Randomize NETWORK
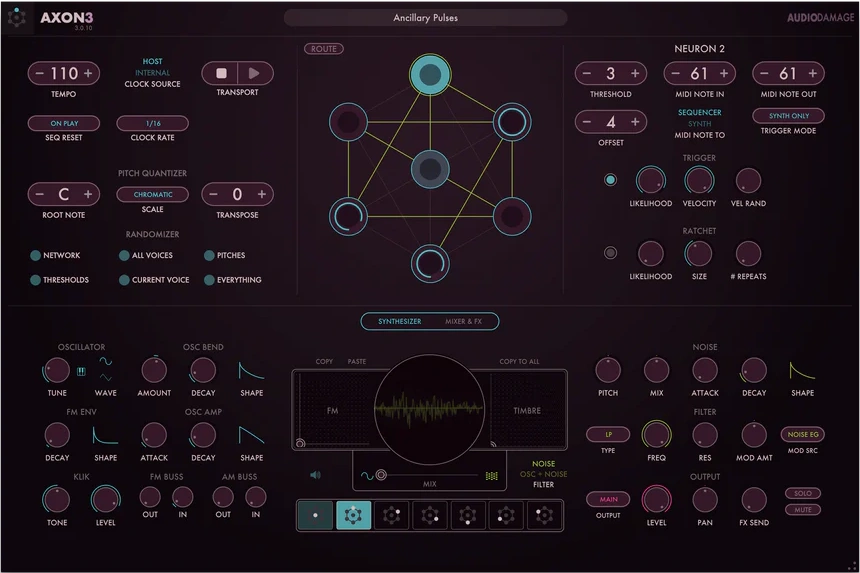 tap(55, 256)
